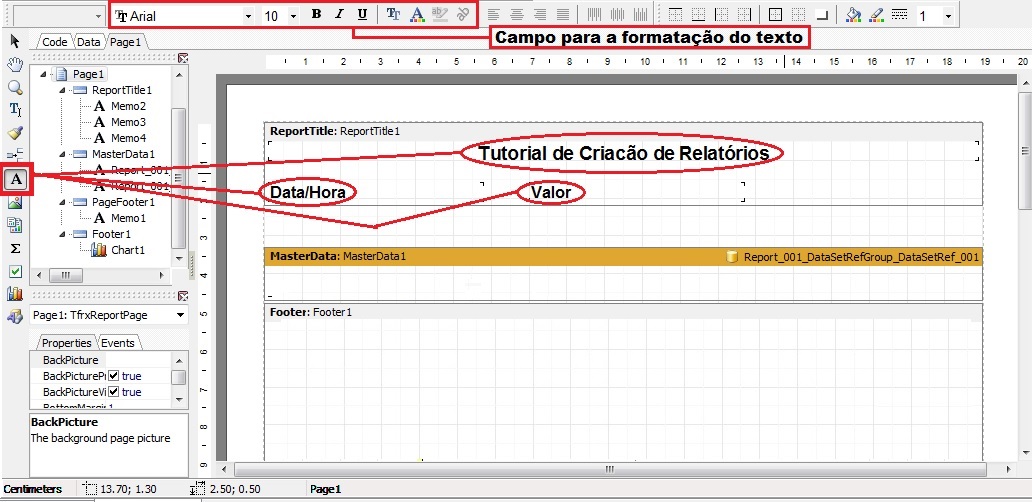Screen dimensions: 1032x502
Task: Toggle the BackPicturePrintable true checkbox
Action: [114, 376]
